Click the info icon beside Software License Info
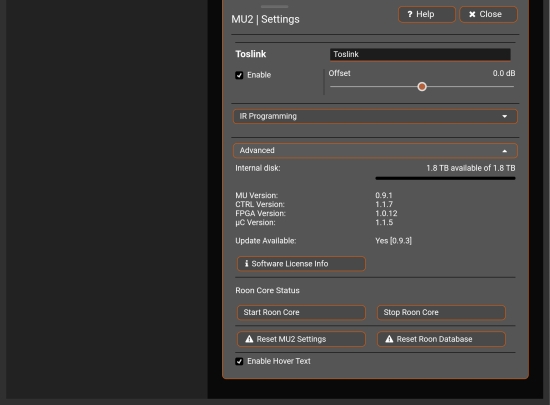The width and height of the screenshot is (550, 405). [x=246, y=263]
